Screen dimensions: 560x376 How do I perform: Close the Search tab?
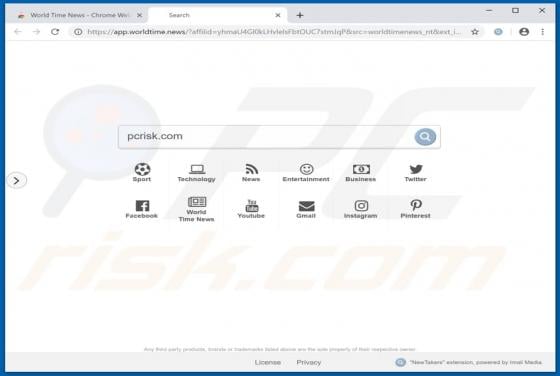pyautogui.click(x=278, y=15)
